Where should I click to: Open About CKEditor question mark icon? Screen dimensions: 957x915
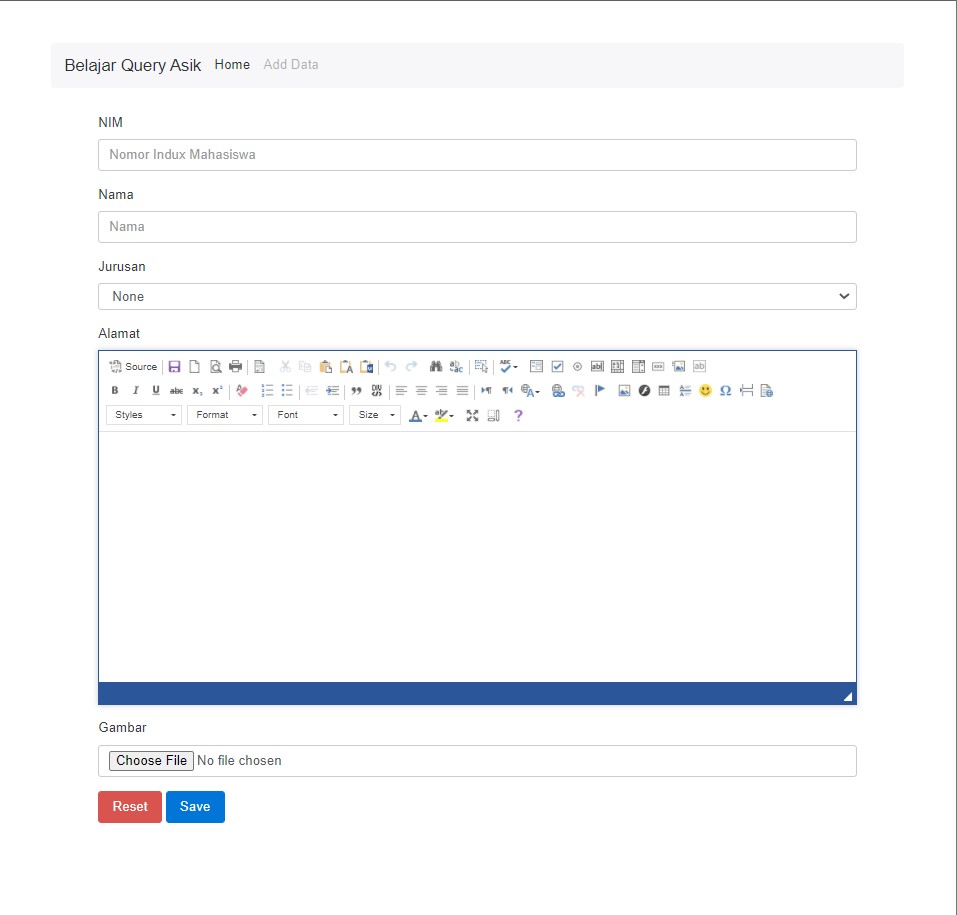[518, 415]
